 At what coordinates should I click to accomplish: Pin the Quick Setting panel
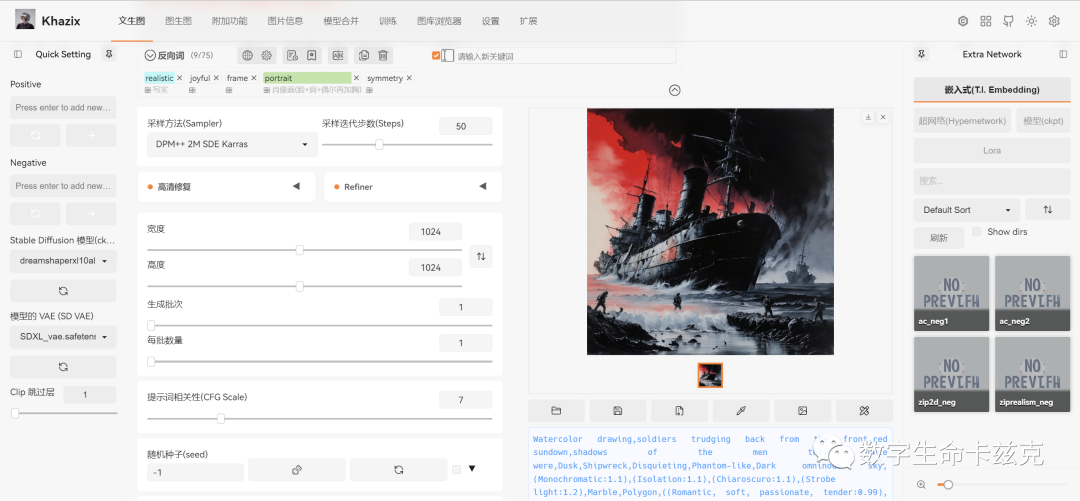[x=109, y=54]
